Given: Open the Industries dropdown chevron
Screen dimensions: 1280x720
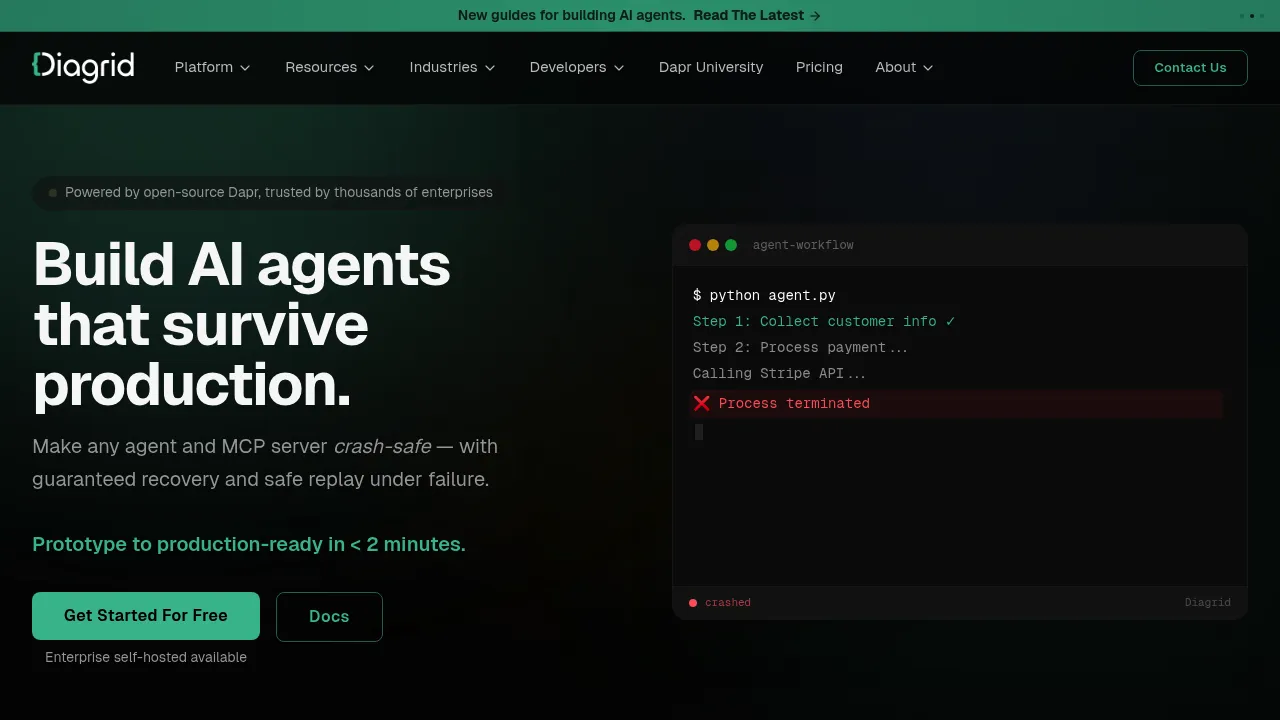Looking at the screenshot, I should click(490, 68).
